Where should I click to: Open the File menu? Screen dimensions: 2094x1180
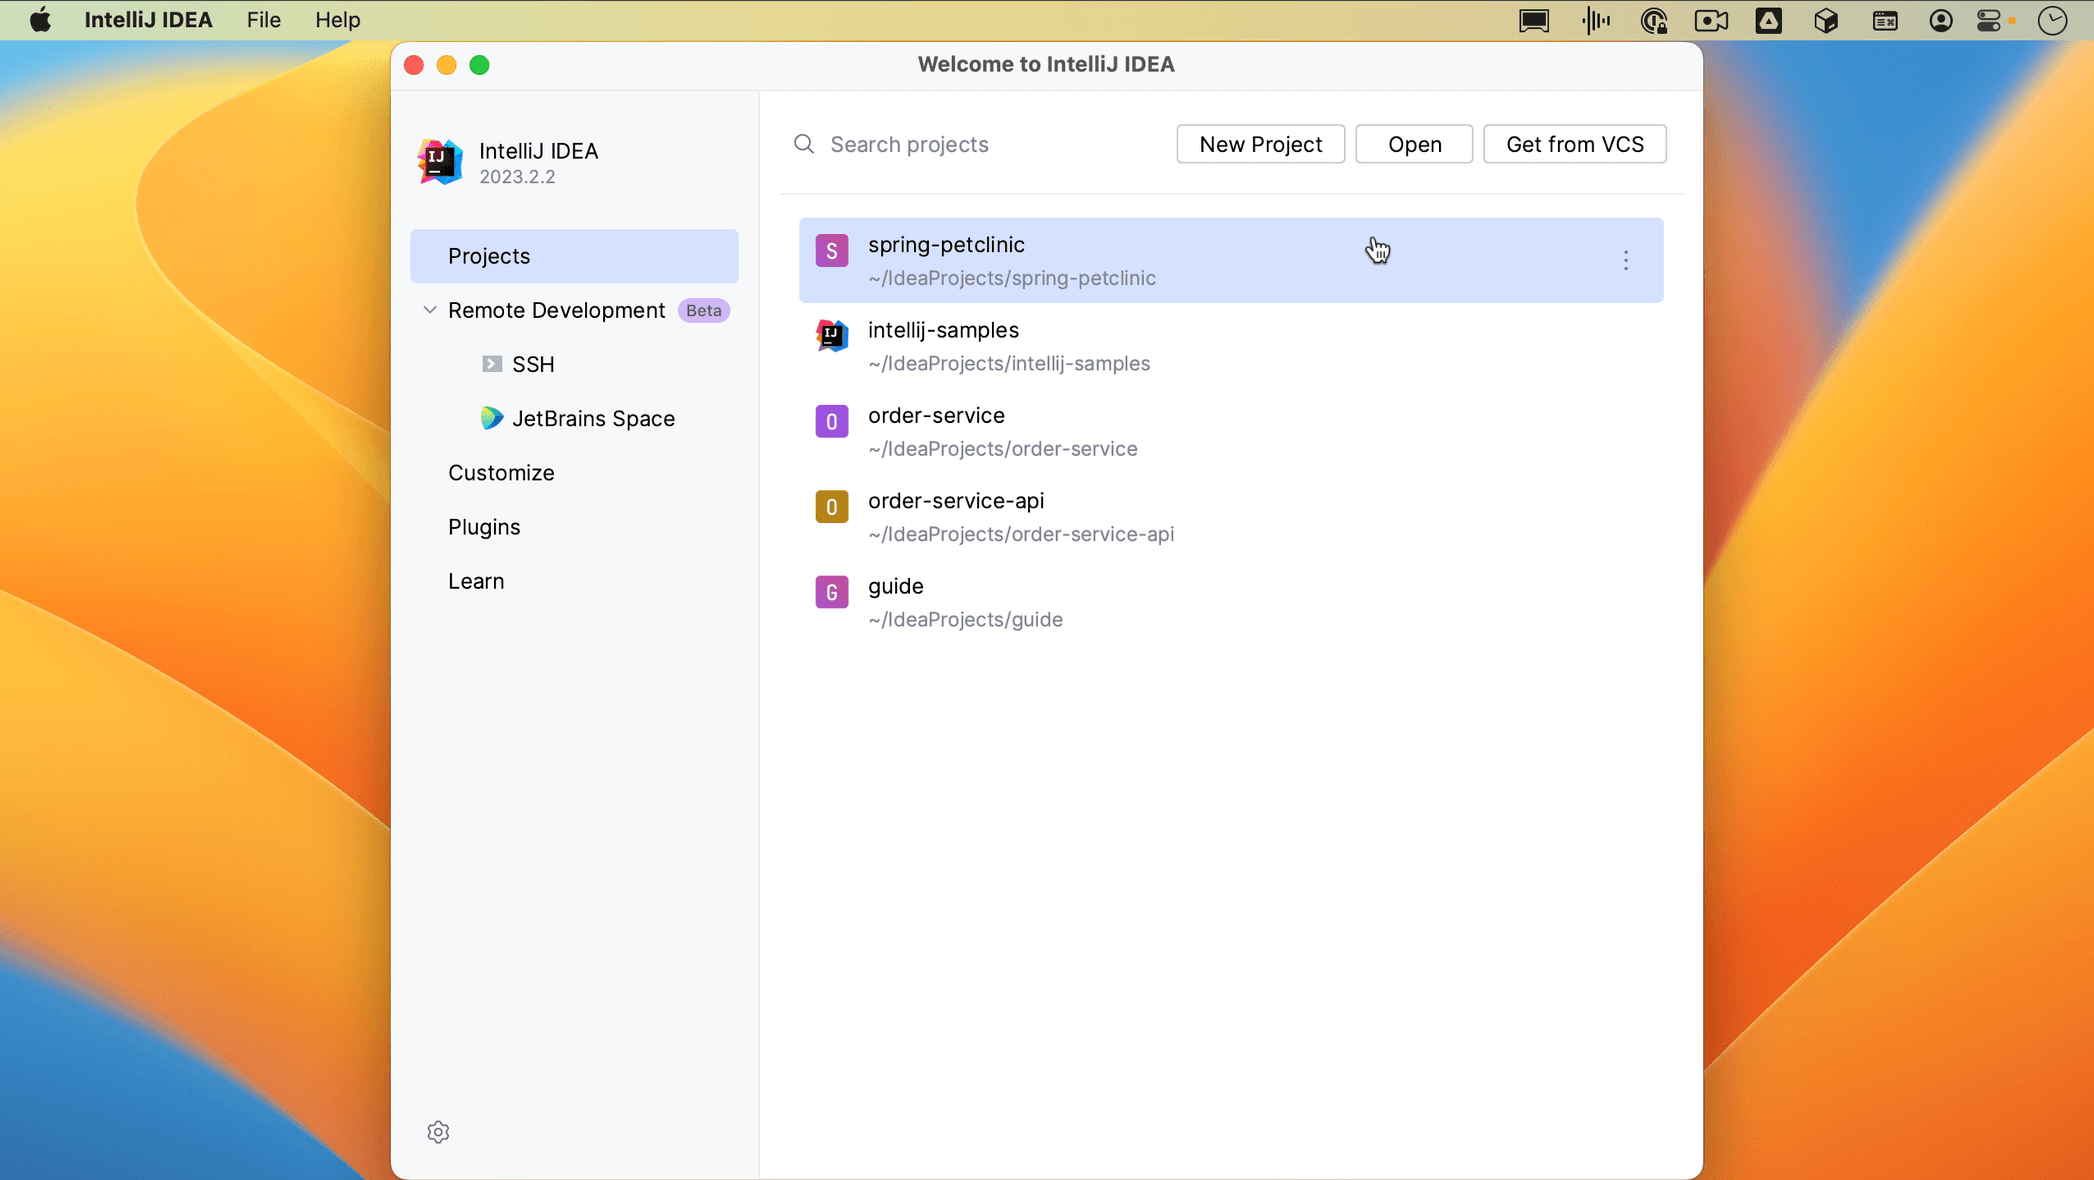point(263,20)
